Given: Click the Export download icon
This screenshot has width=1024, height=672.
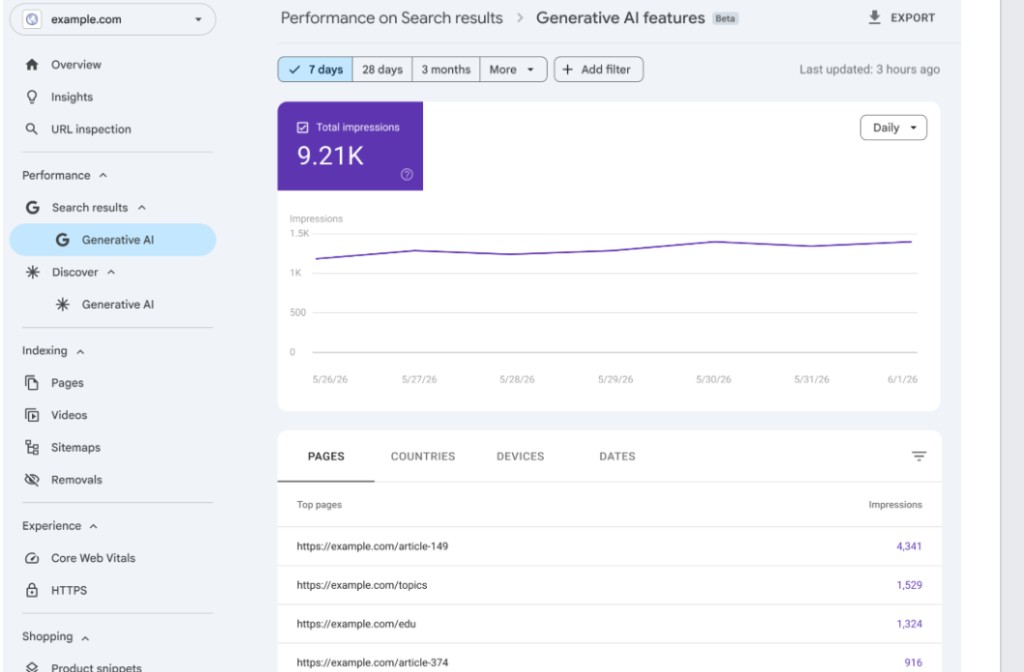Looking at the screenshot, I should tap(874, 18).
